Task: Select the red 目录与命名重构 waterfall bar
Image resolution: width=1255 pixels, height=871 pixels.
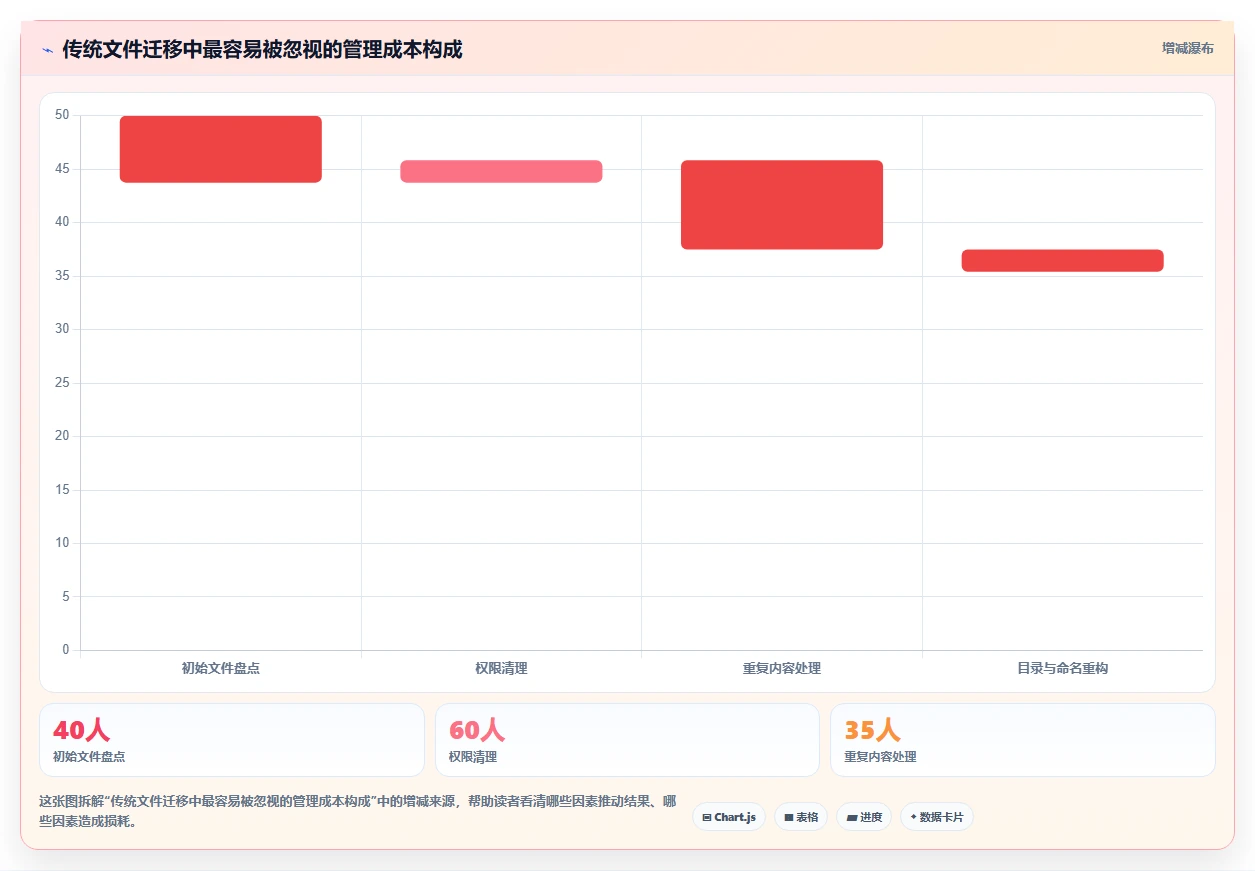Action: (x=1063, y=260)
